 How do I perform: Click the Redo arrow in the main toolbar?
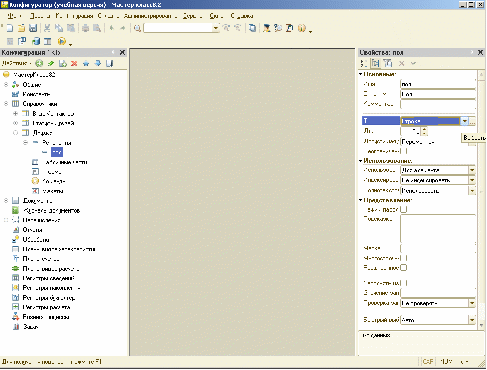tap(123, 28)
